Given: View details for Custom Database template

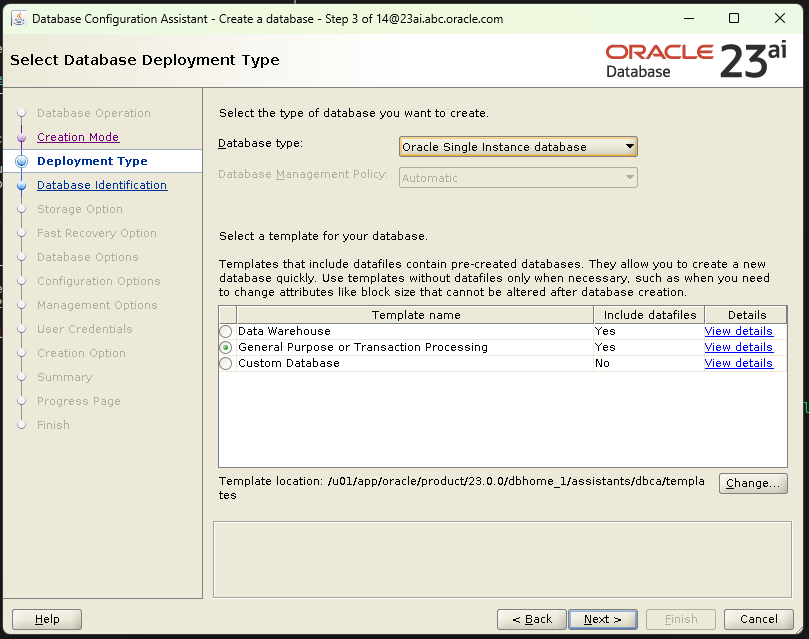Looking at the screenshot, I should click(x=738, y=363).
